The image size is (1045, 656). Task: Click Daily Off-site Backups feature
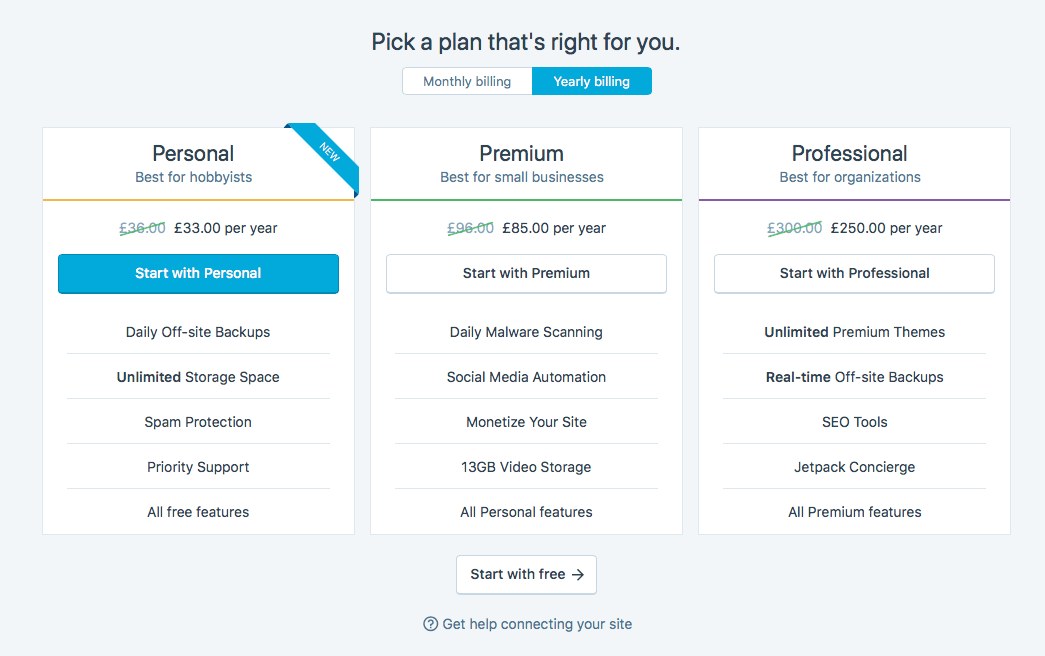pyautogui.click(x=198, y=332)
